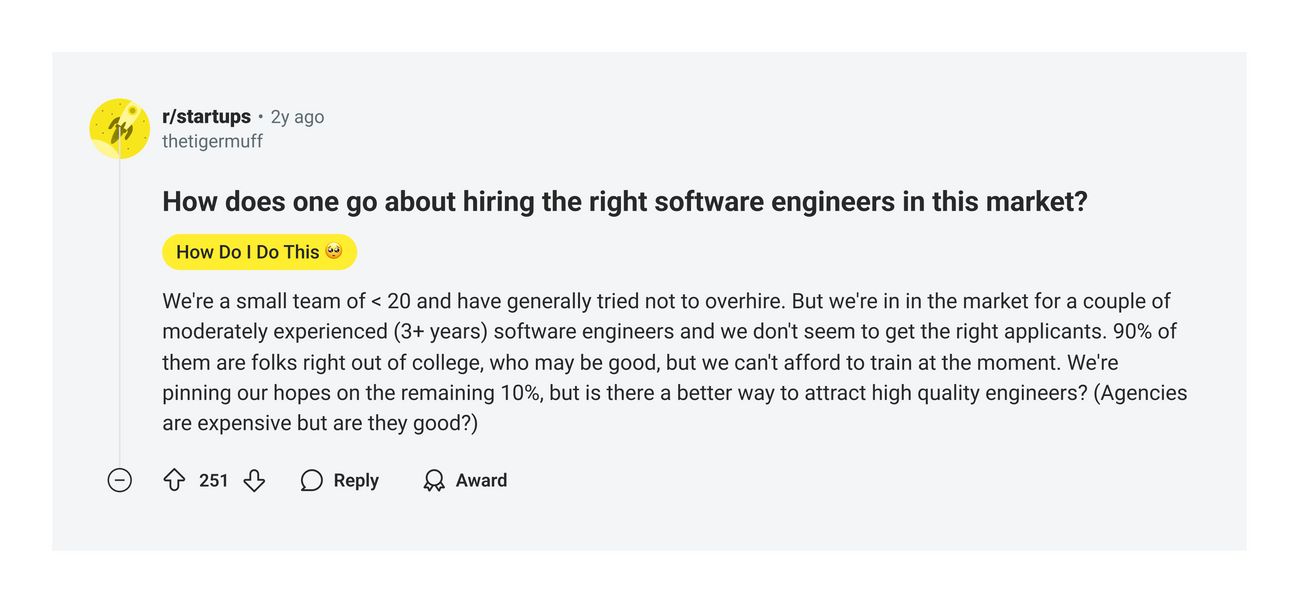
Task: Open the r/startups rocket avatar
Action: [119, 128]
